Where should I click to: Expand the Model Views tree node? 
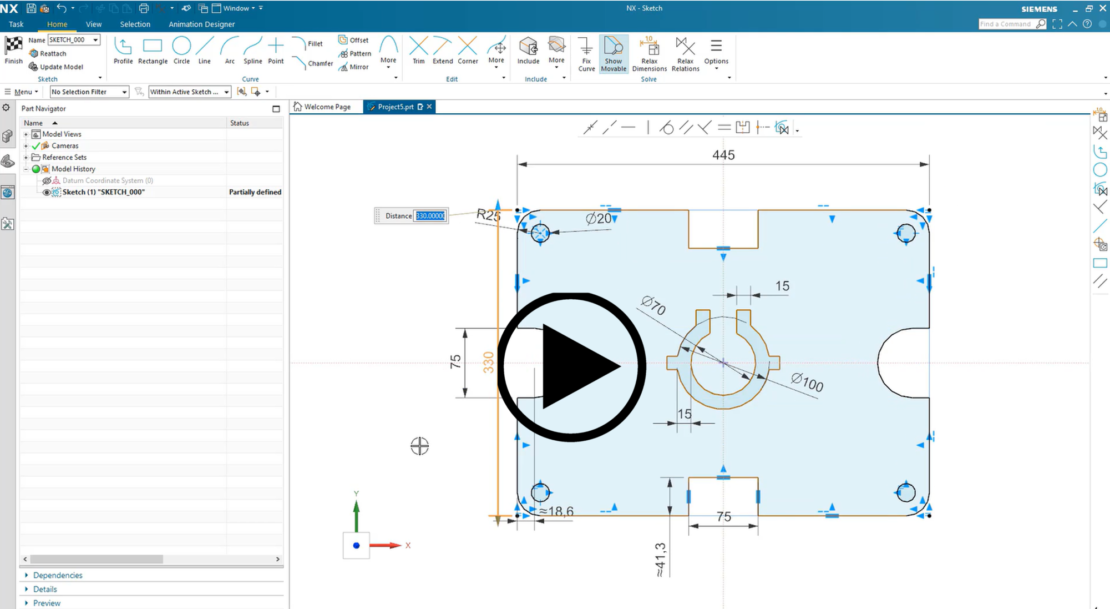coord(26,134)
